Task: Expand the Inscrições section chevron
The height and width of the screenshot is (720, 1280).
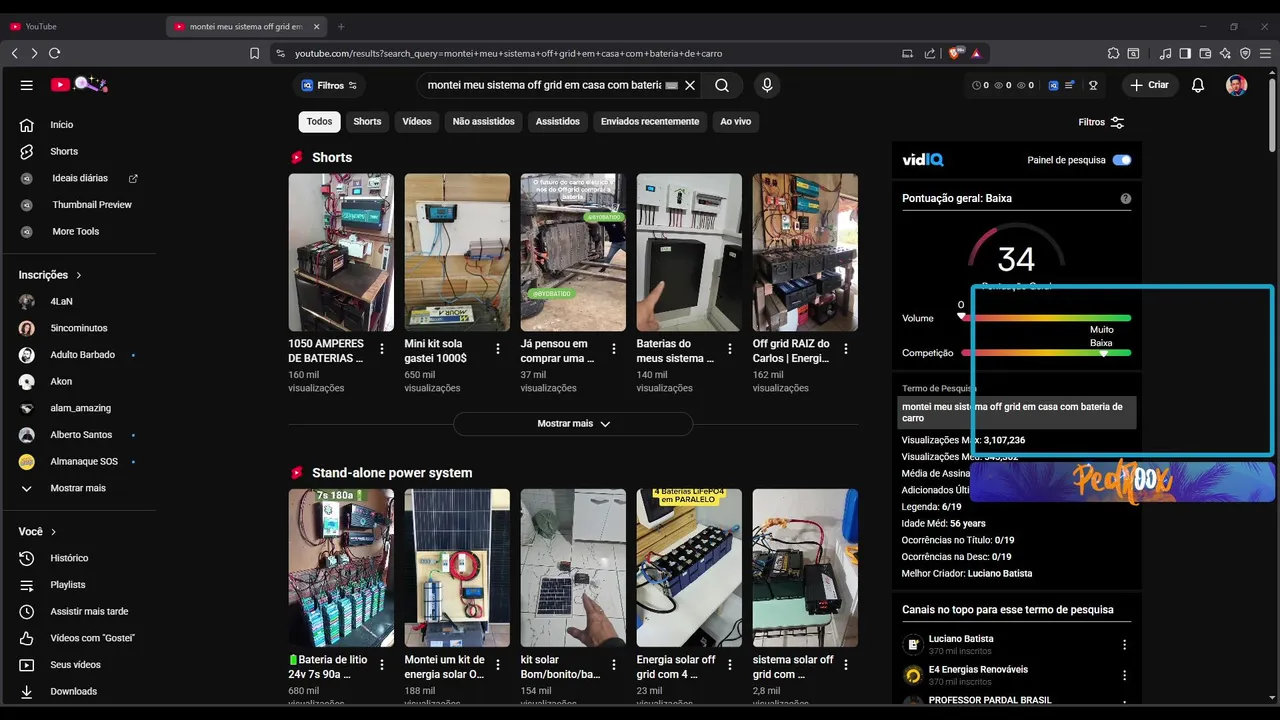Action: (79, 275)
